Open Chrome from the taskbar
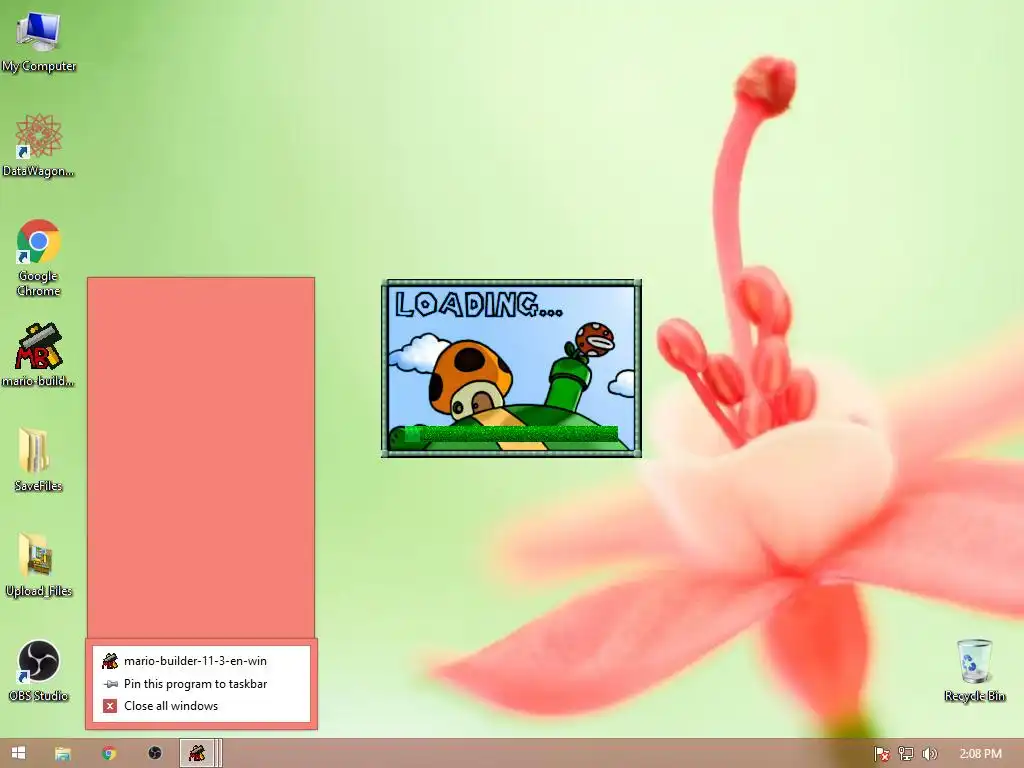The image size is (1024, 768). [x=109, y=753]
